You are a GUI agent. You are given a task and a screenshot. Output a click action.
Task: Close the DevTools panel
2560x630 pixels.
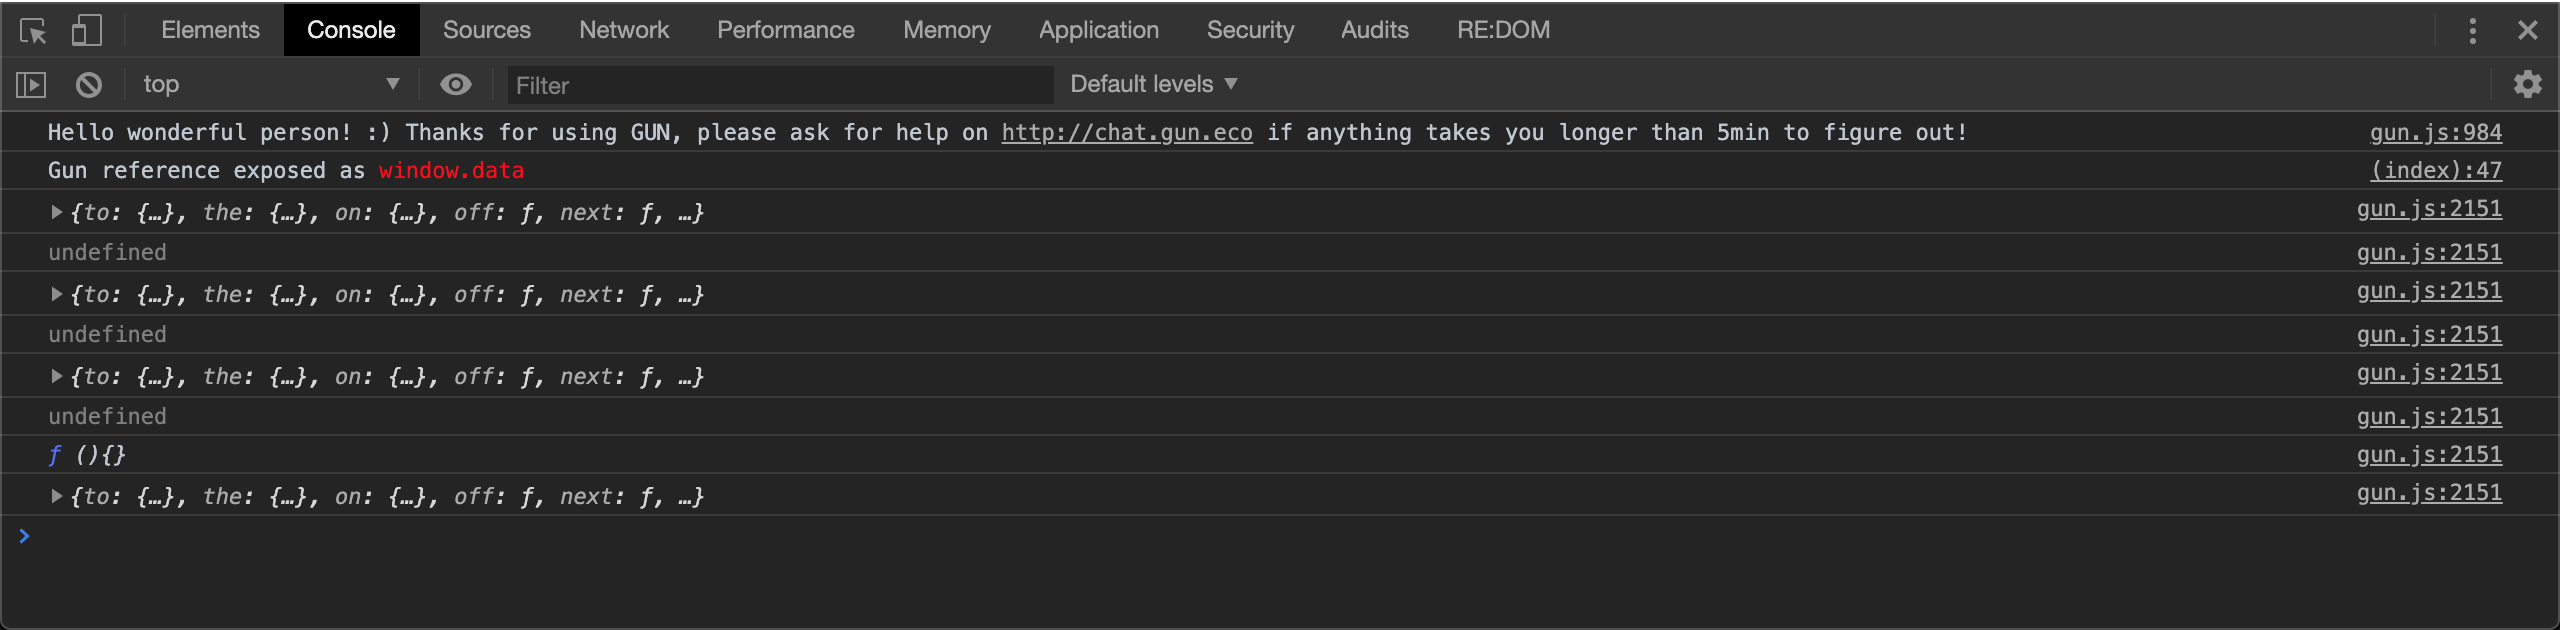click(x=2528, y=31)
